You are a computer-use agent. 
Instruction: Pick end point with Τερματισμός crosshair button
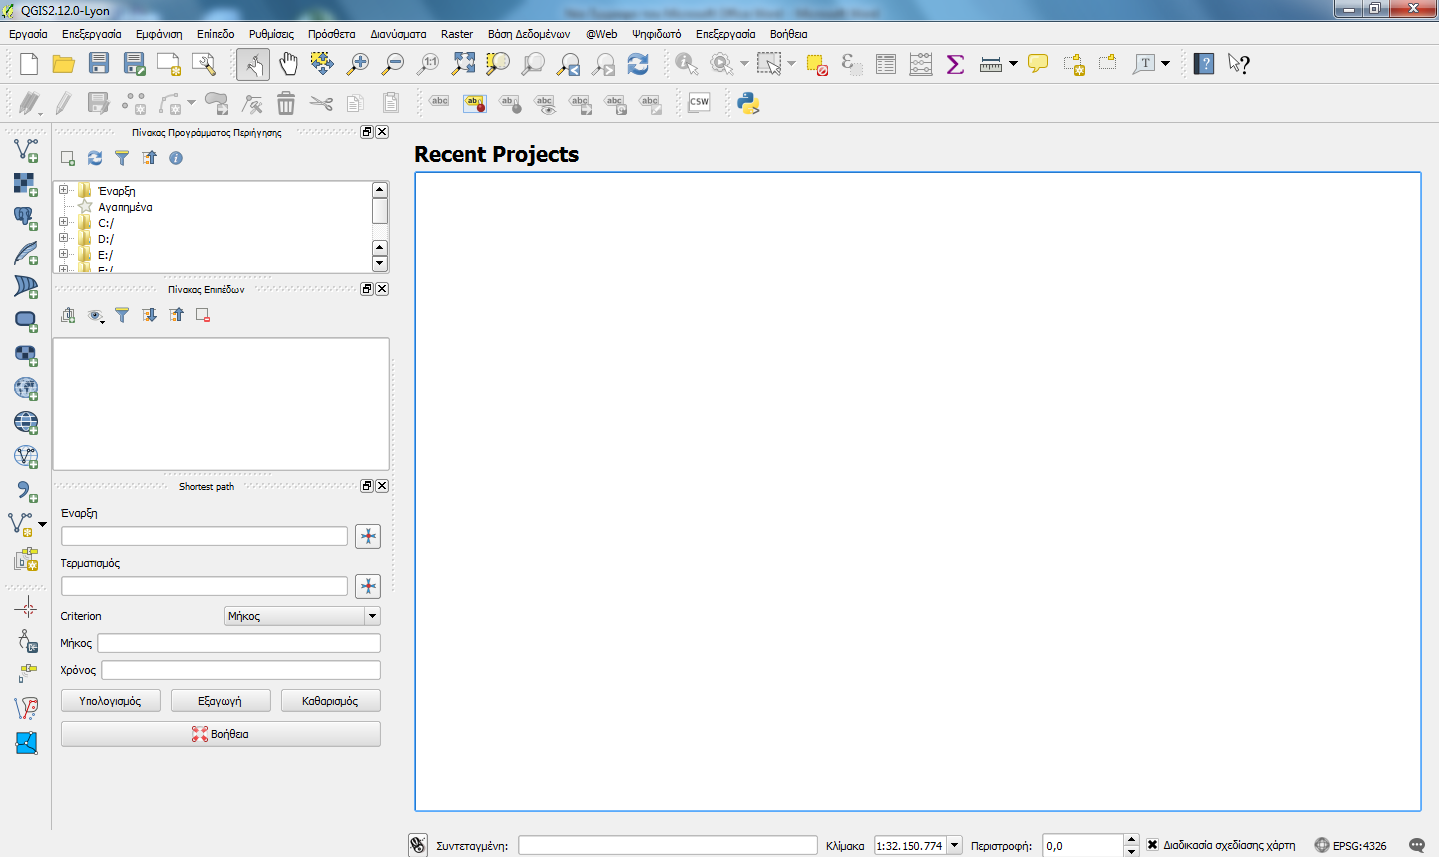368,586
